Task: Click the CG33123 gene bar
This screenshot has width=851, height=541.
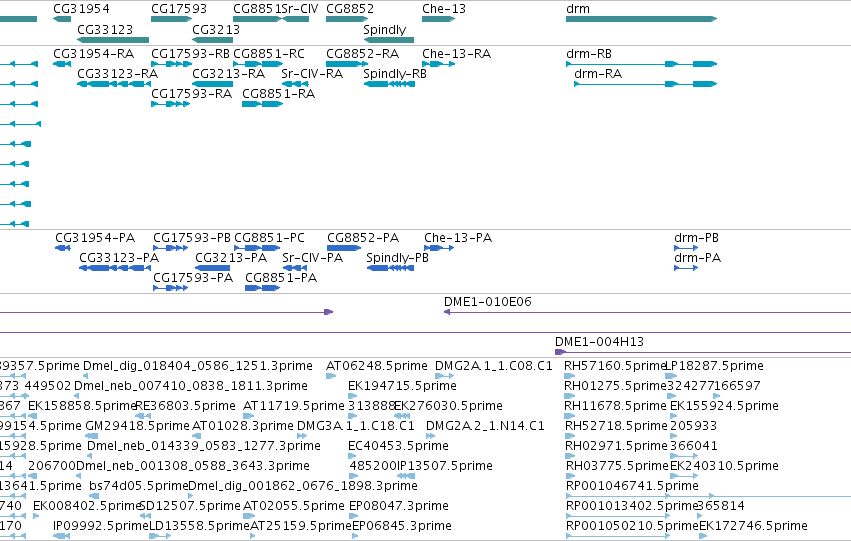Action: pos(113,40)
